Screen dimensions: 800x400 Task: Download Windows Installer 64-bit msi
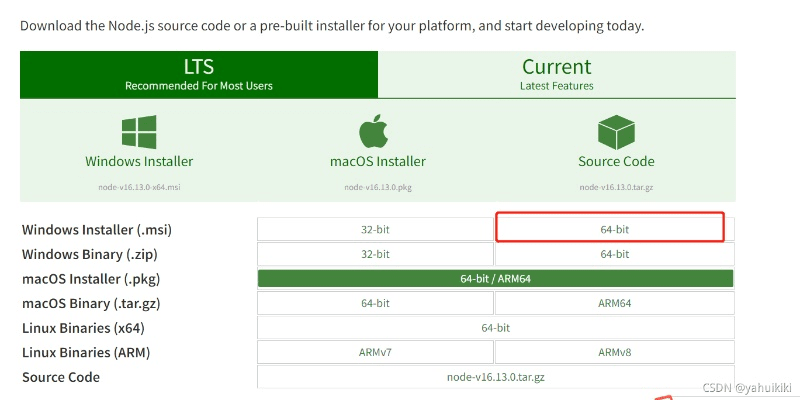click(x=614, y=229)
